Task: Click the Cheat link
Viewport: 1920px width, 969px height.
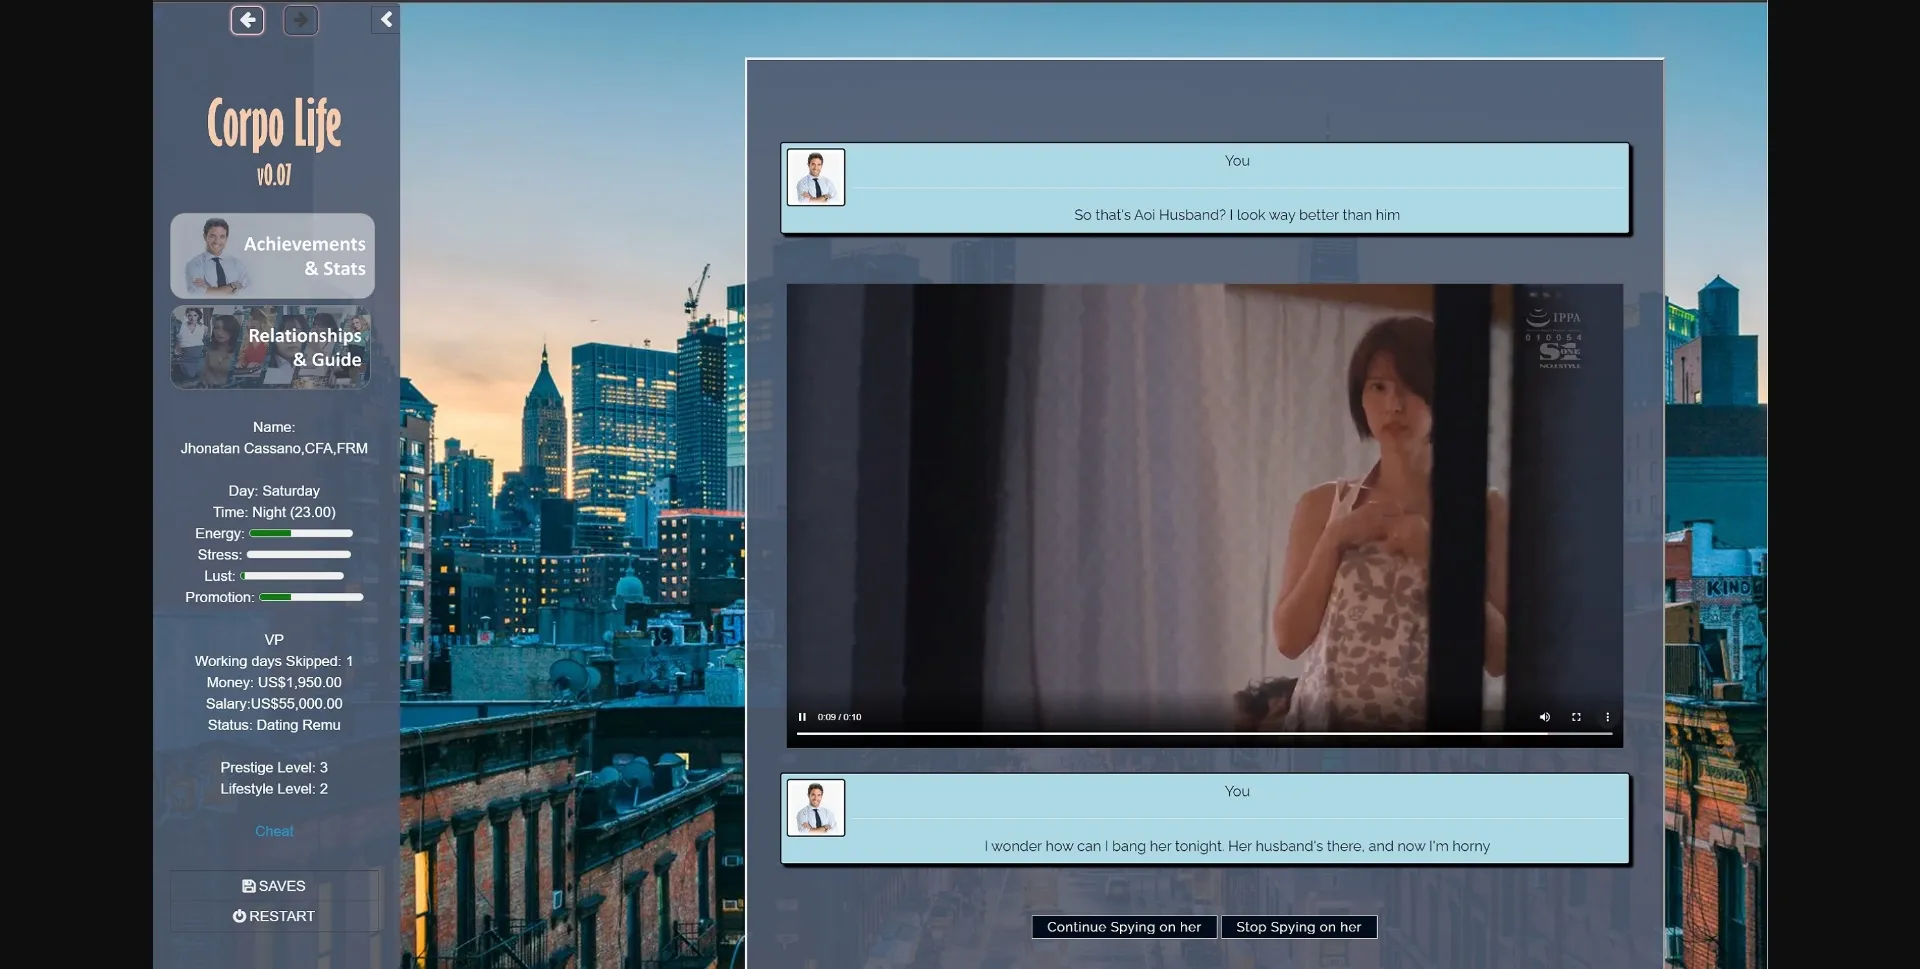Action: 274,831
